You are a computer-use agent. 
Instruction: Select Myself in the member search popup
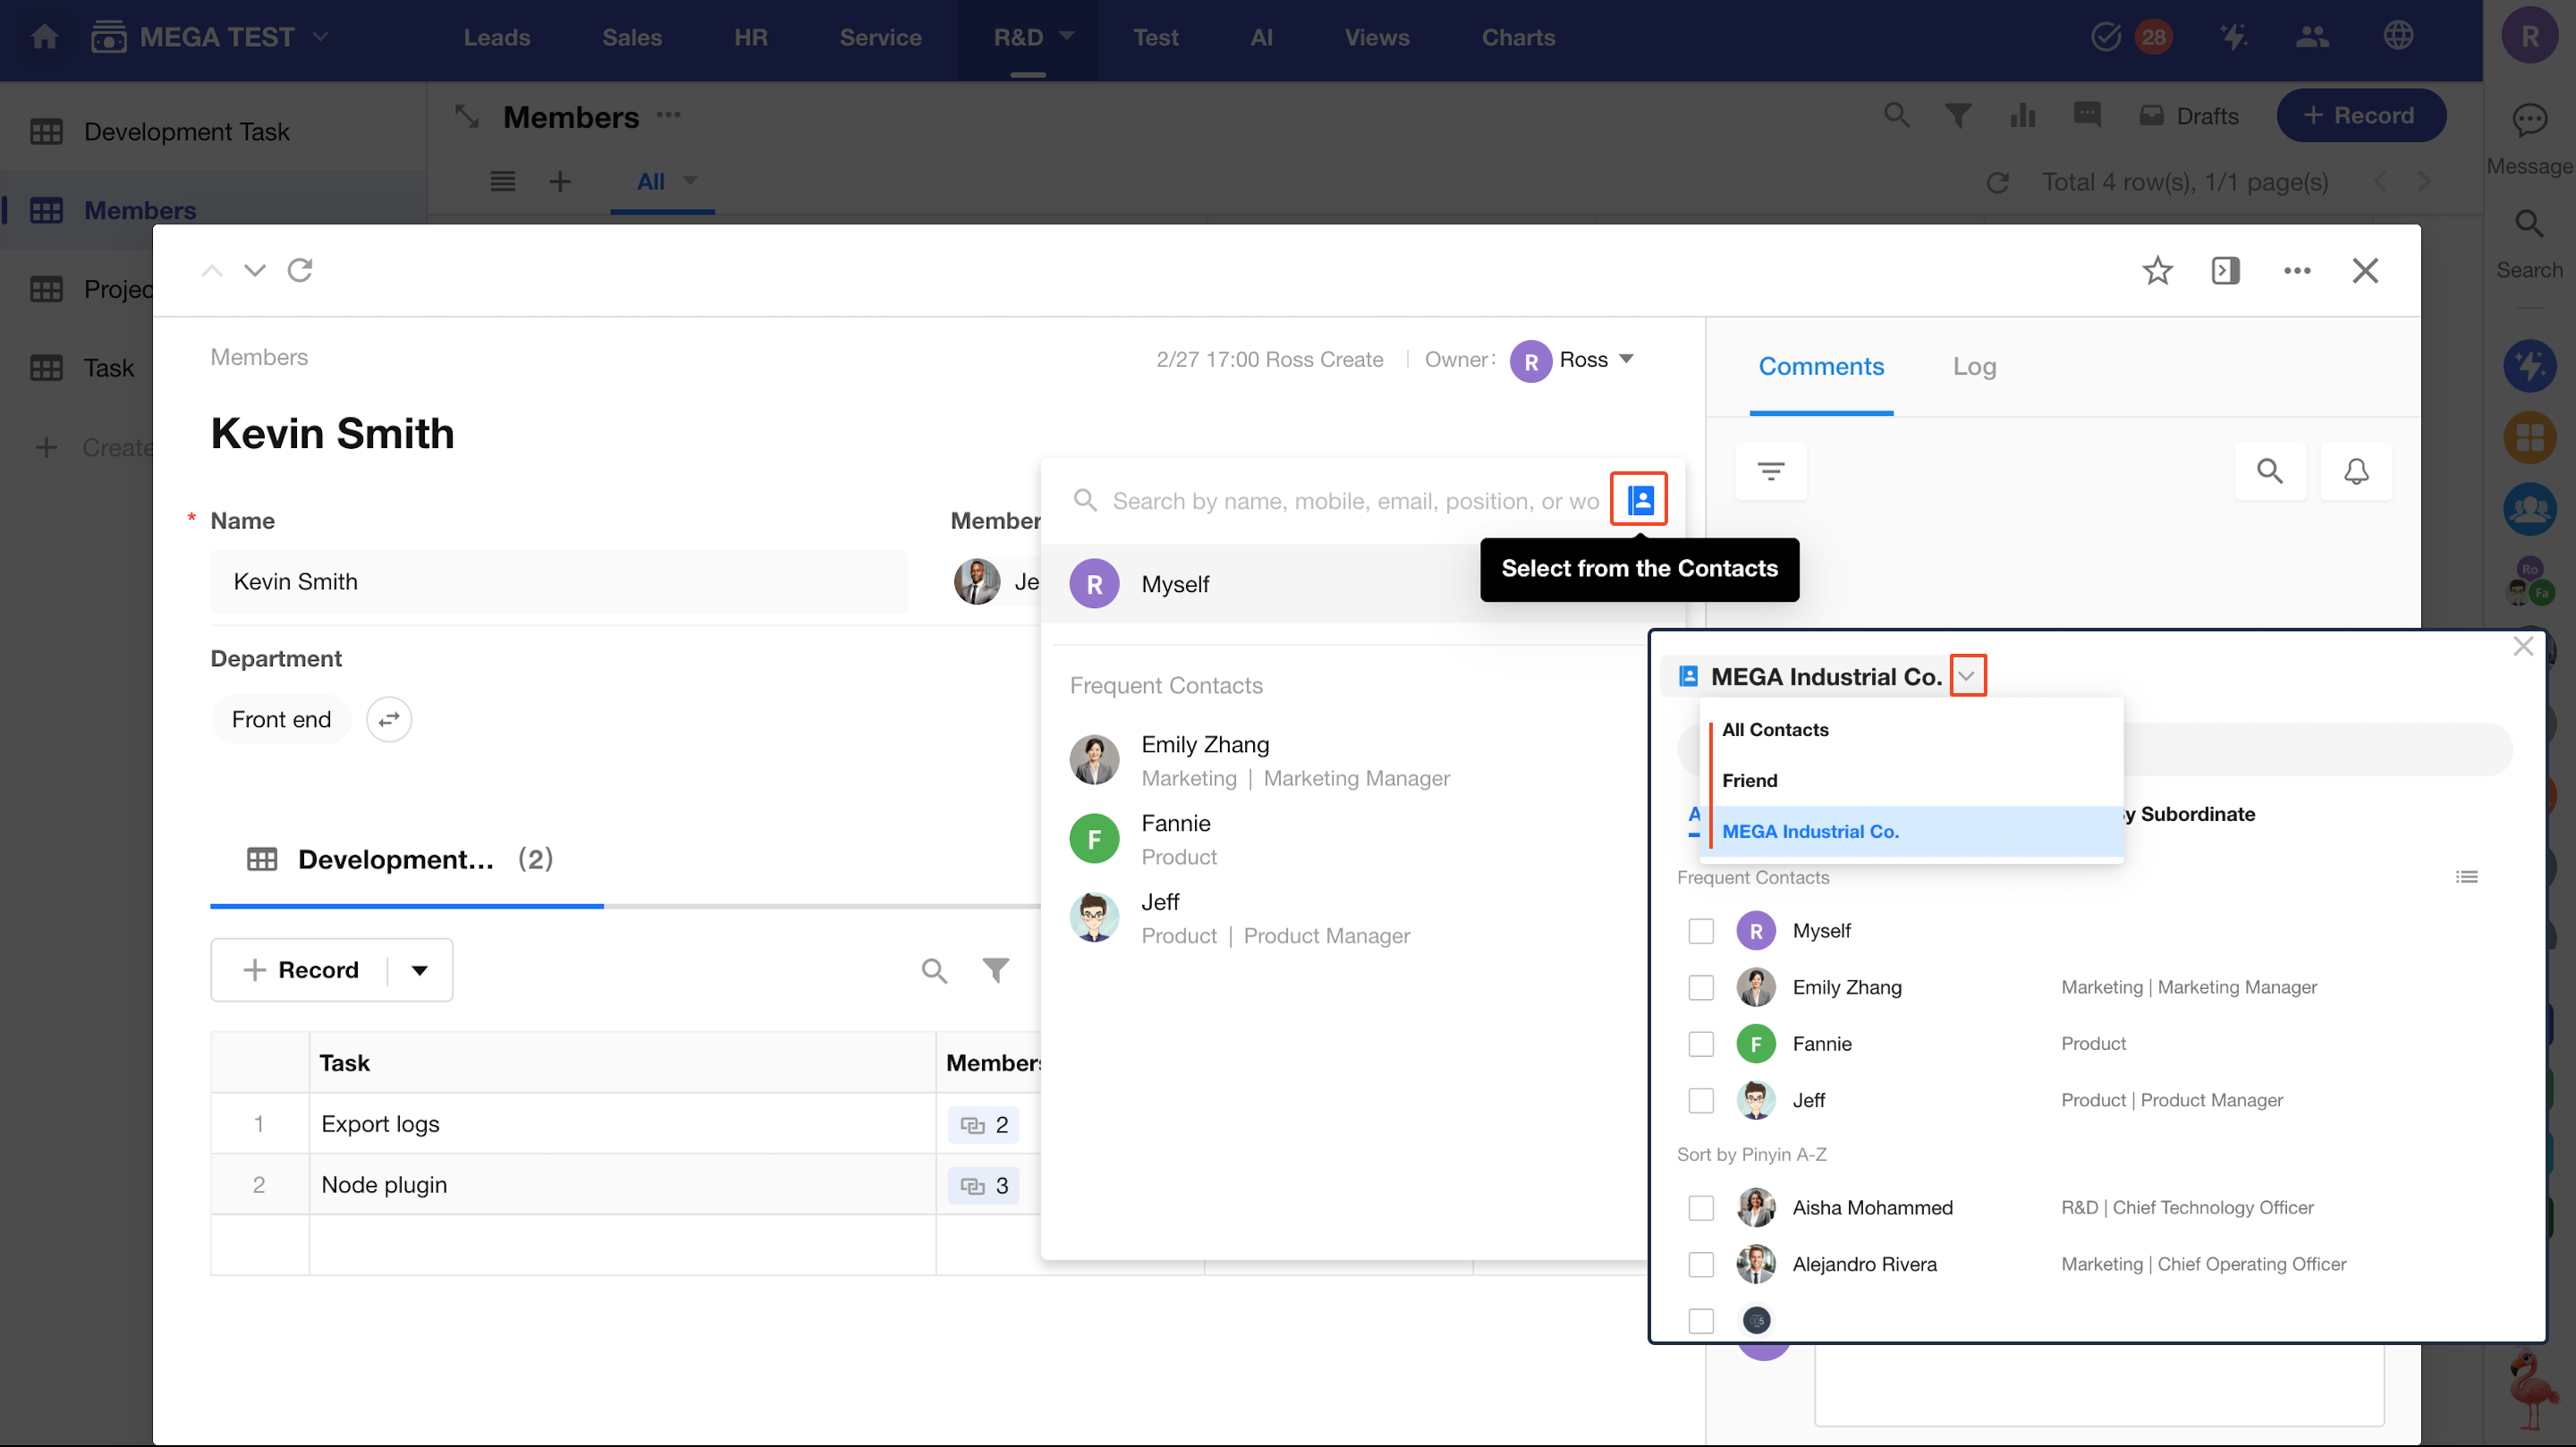click(1175, 584)
